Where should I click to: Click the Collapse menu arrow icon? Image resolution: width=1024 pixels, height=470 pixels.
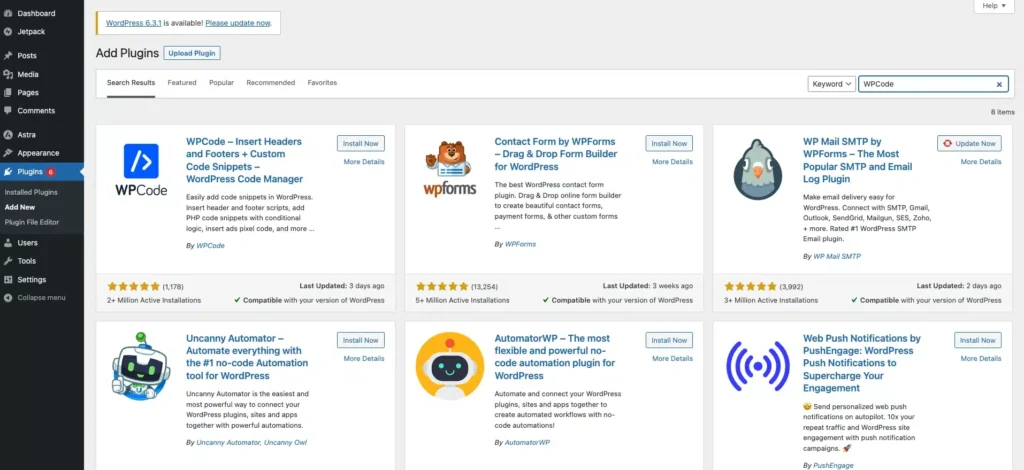(8, 298)
